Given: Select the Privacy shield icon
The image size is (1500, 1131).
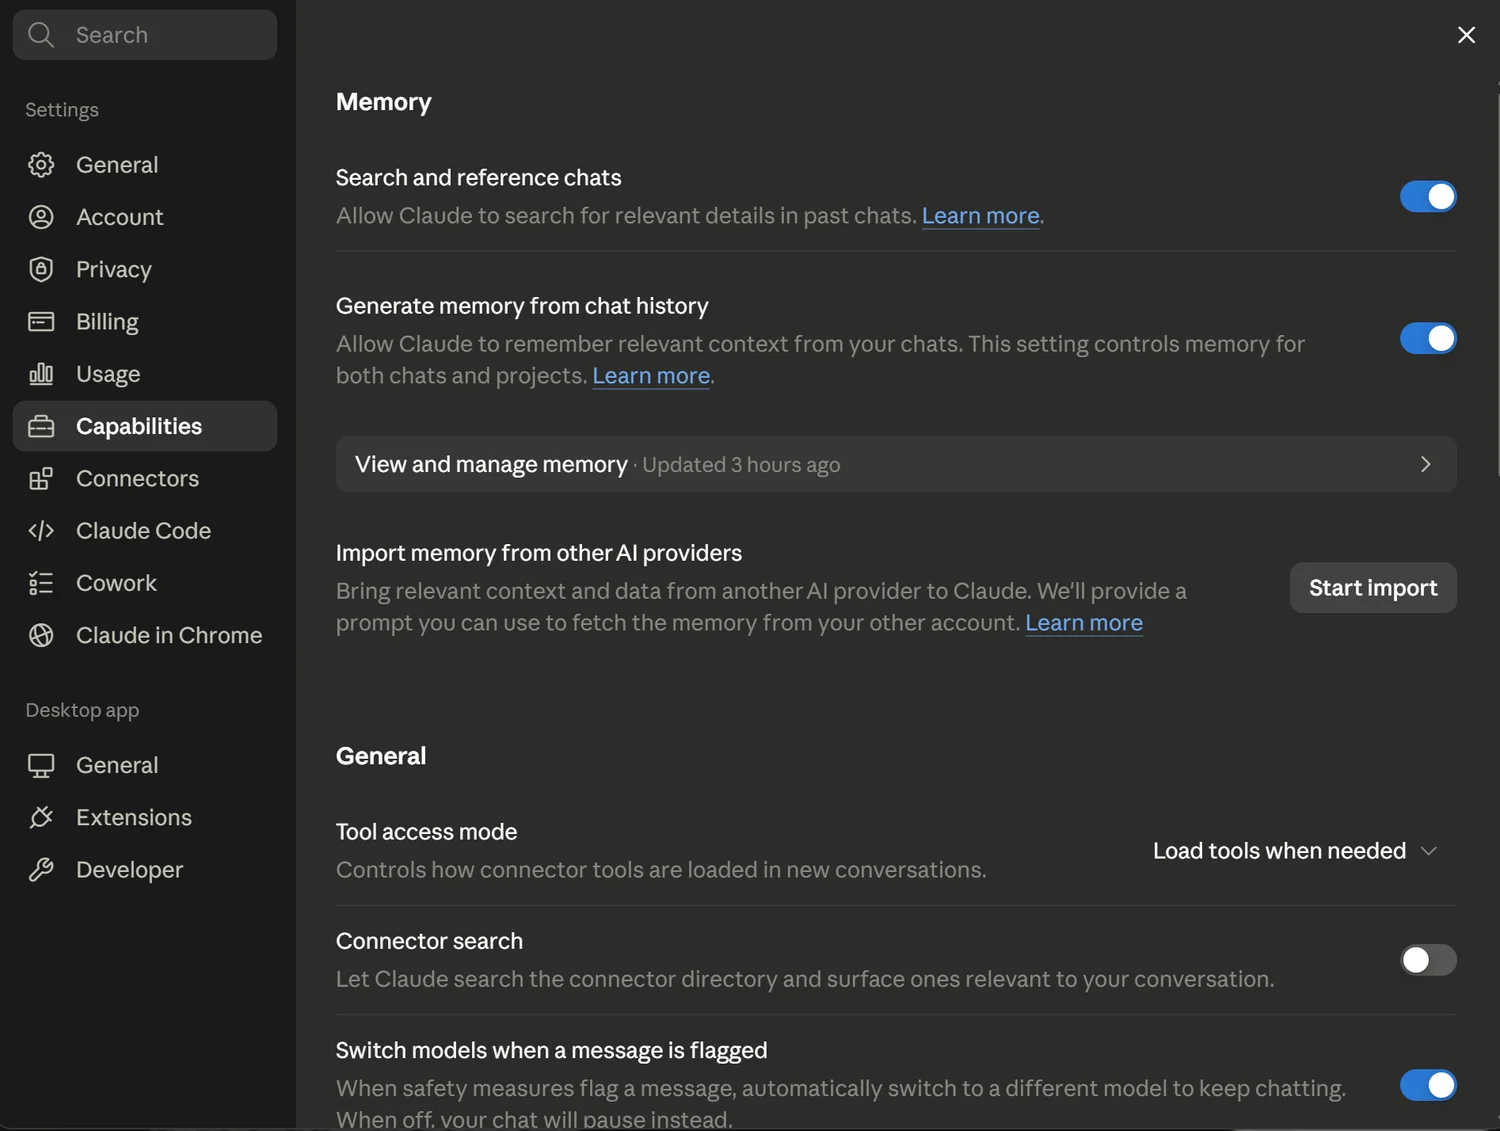Looking at the screenshot, I should 41,269.
